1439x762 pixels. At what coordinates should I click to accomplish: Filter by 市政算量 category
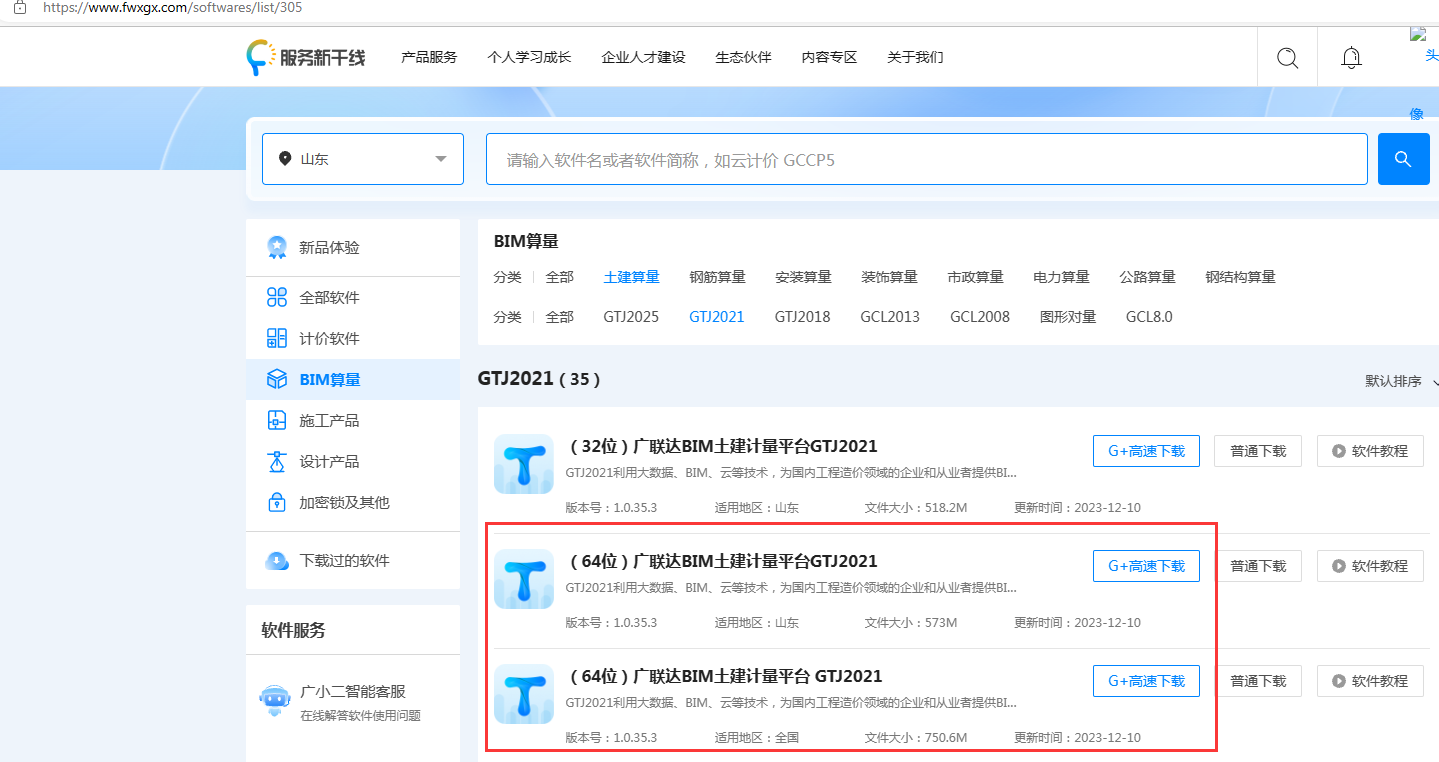(975, 277)
